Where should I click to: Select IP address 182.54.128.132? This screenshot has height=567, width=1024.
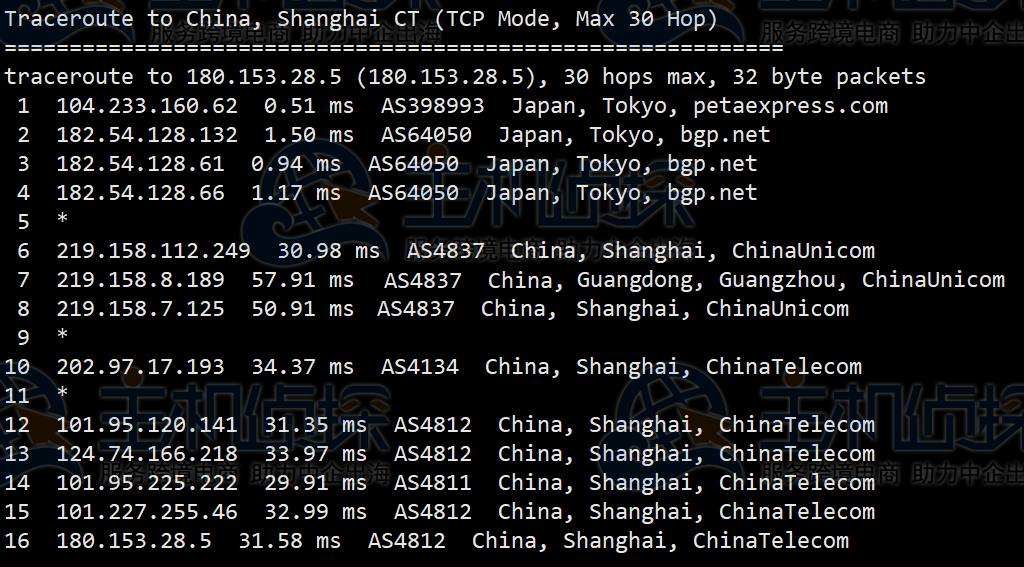147,135
